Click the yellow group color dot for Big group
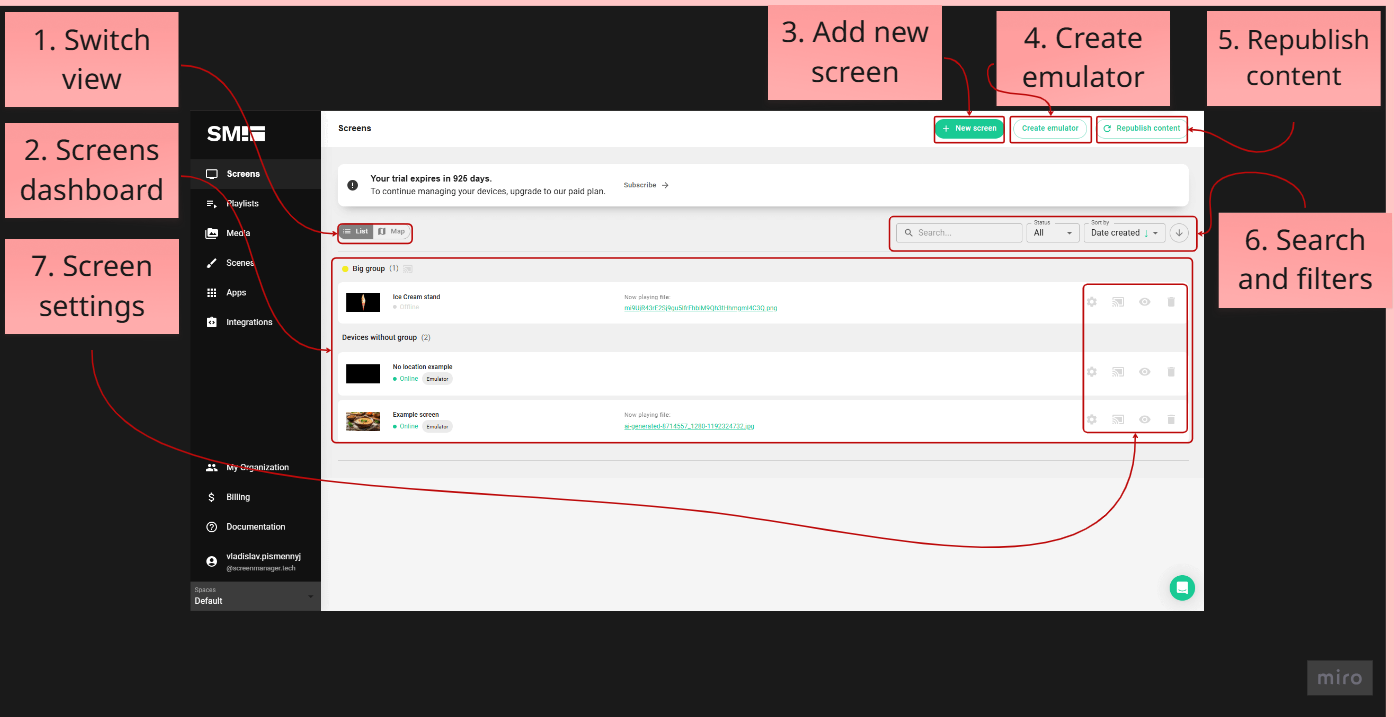Image resolution: width=1394 pixels, height=717 pixels. click(x=346, y=268)
